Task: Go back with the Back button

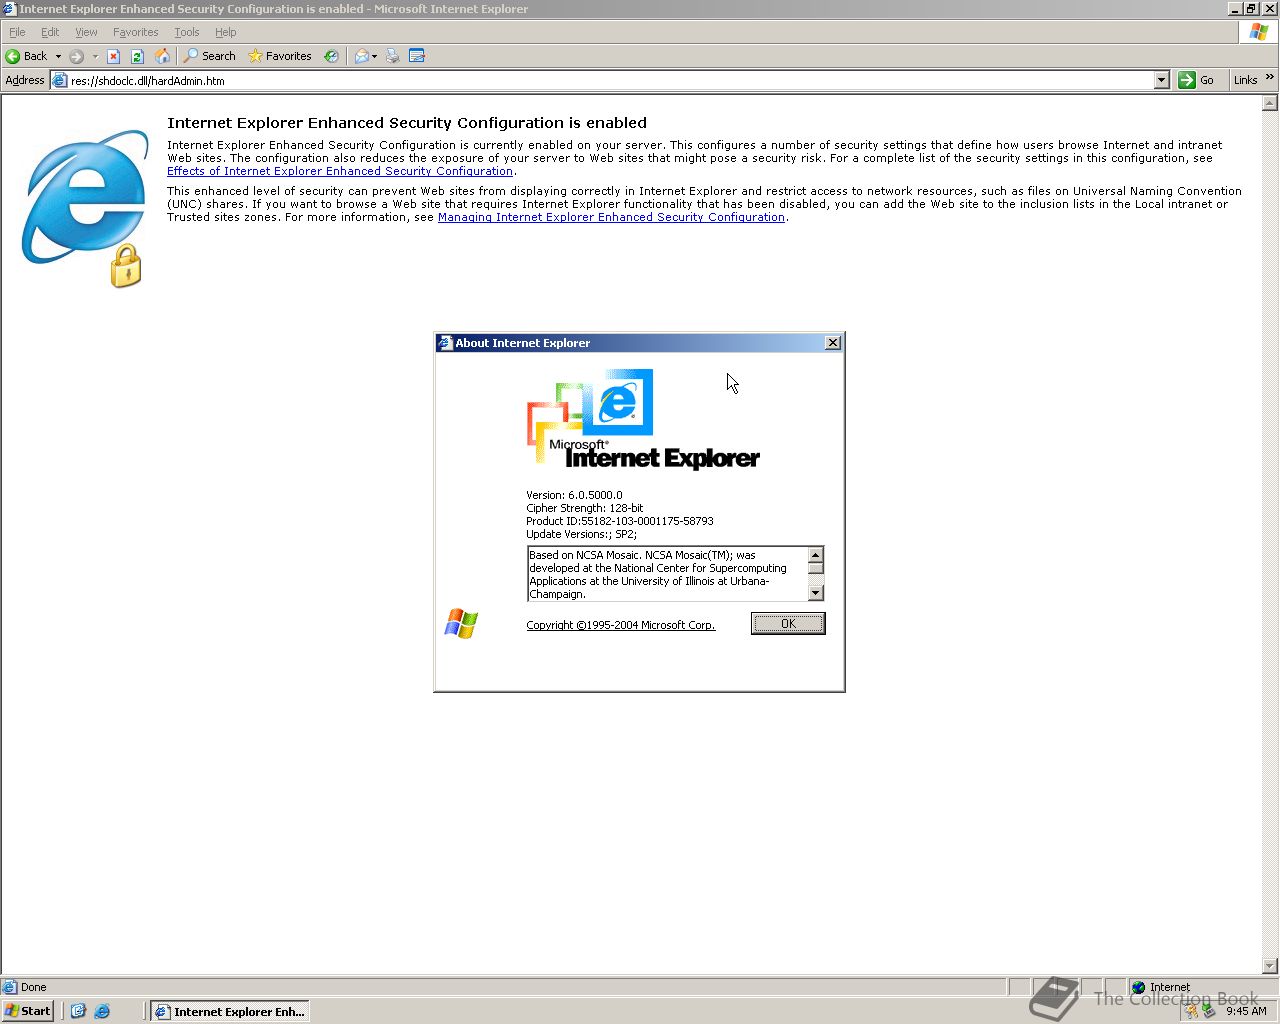Action: 26,56
